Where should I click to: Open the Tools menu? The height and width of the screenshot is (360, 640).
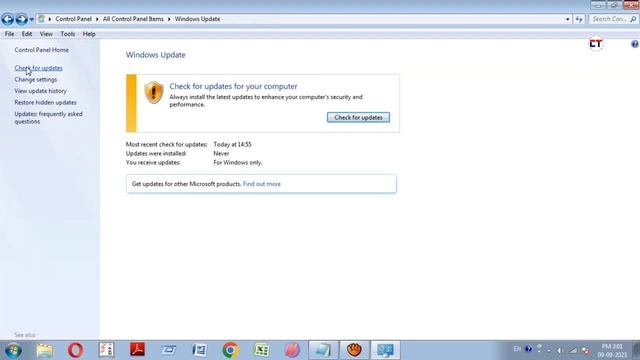click(68, 34)
